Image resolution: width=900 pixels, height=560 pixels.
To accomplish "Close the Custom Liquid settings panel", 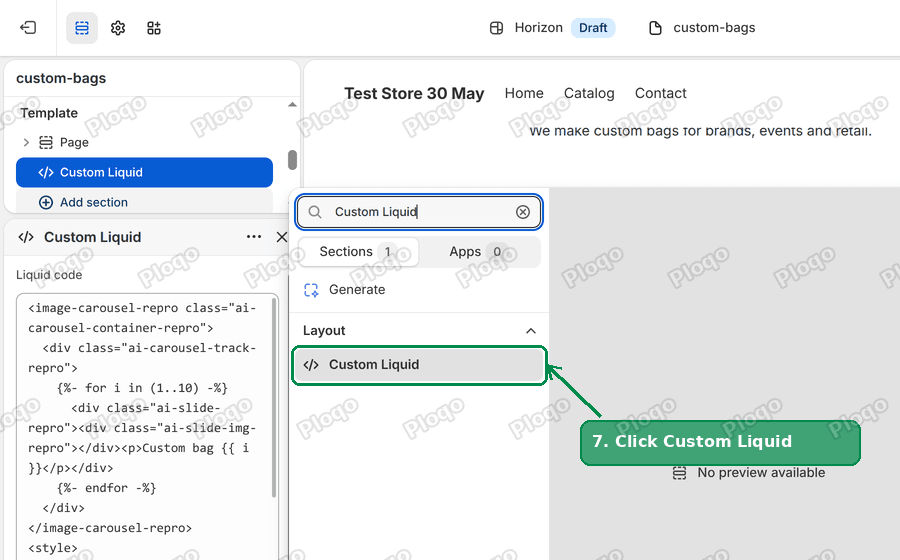I will [281, 237].
